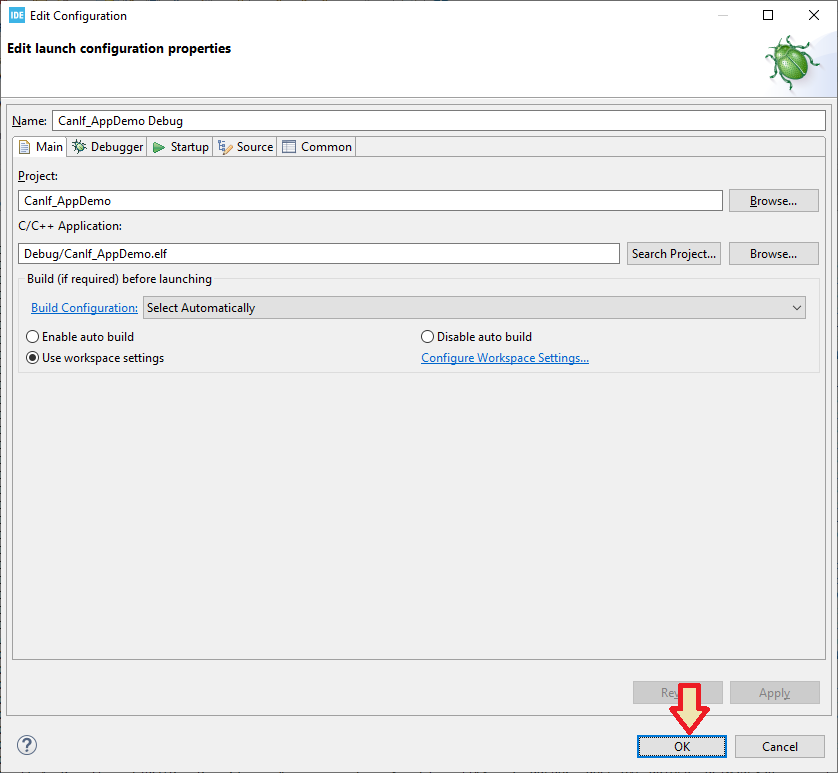Click the IDE icon in the title bar
Image resolution: width=838 pixels, height=773 pixels.
17,16
